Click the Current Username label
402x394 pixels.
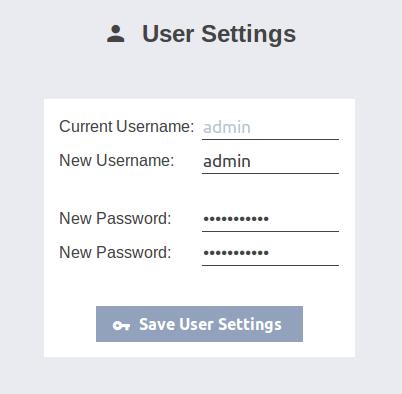click(x=127, y=126)
